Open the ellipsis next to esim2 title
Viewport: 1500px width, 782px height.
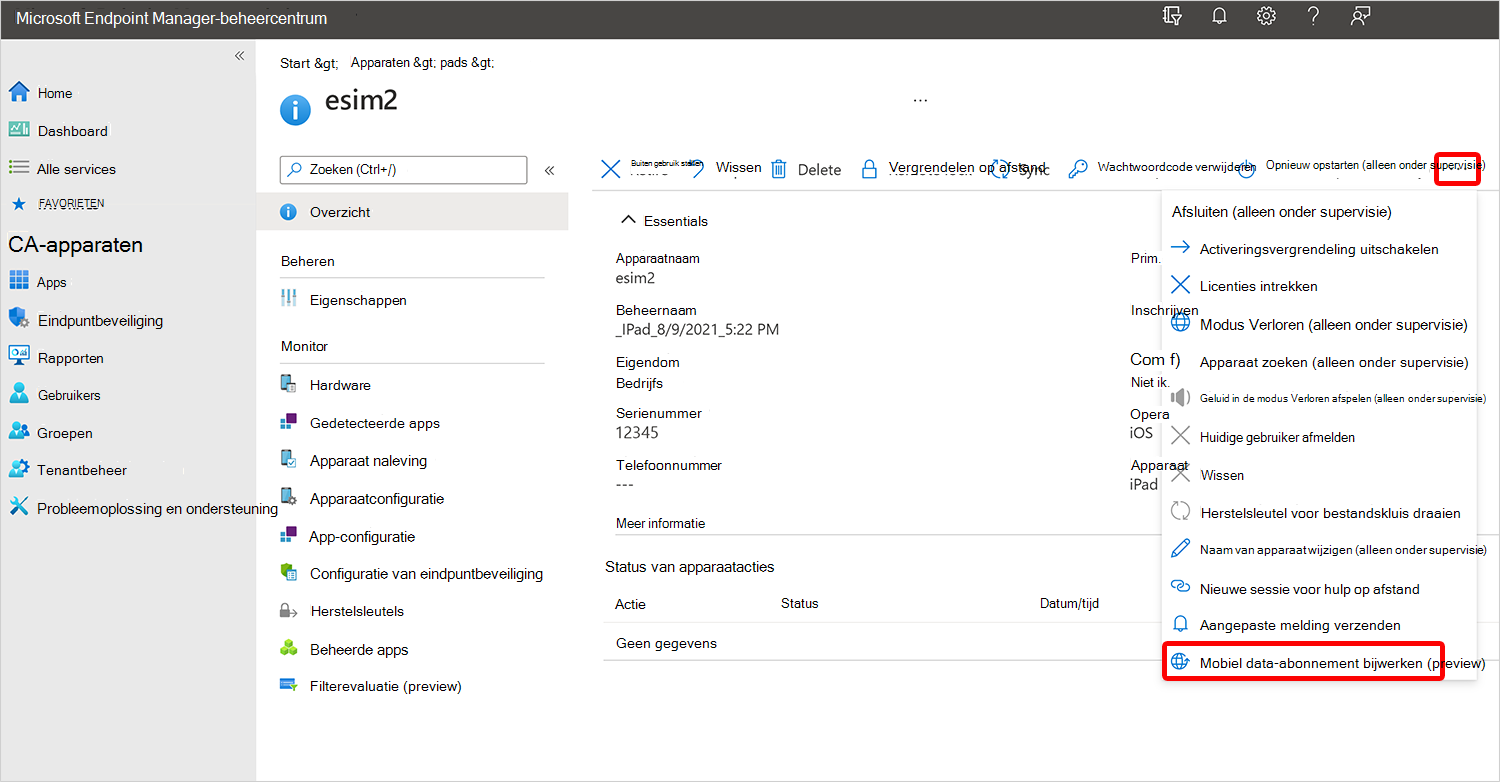click(920, 100)
